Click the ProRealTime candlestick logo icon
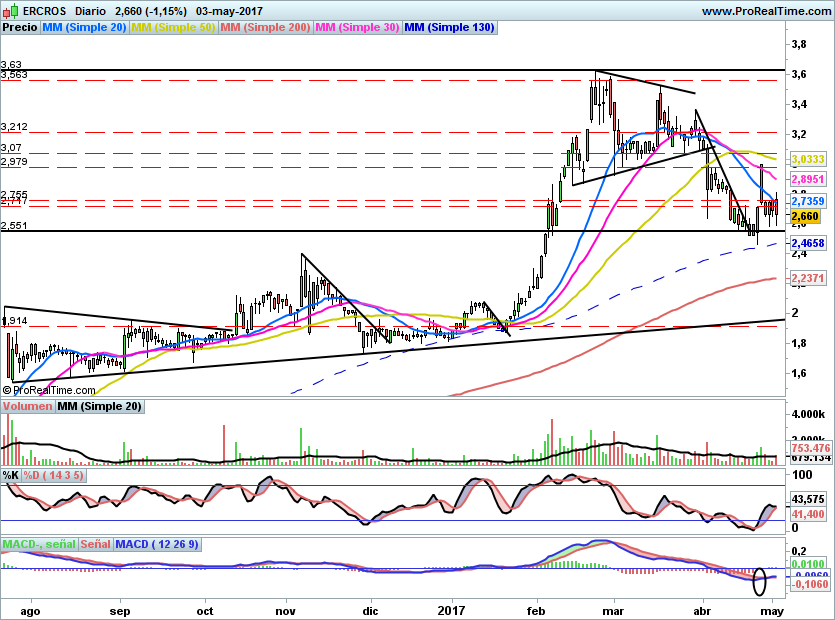The width and height of the screenshot is (835, 620). click(x=9, y=10)
